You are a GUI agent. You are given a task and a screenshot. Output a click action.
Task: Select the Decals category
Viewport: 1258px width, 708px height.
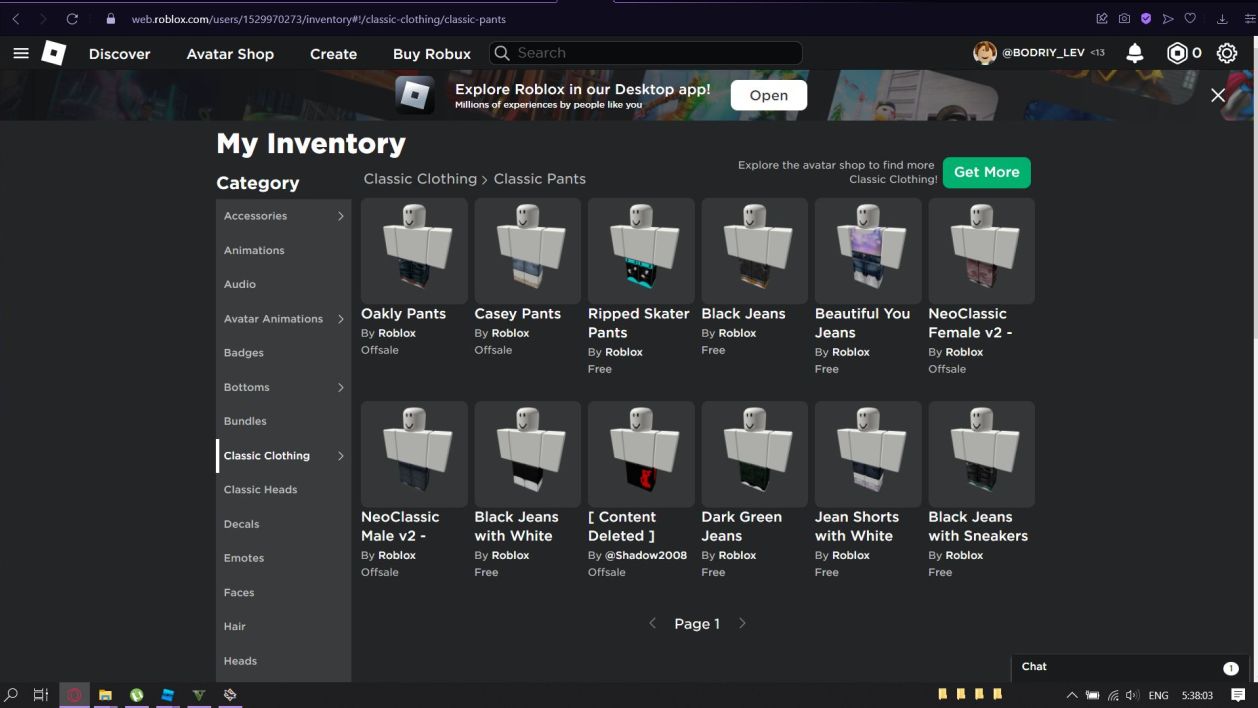coord(284,524)
